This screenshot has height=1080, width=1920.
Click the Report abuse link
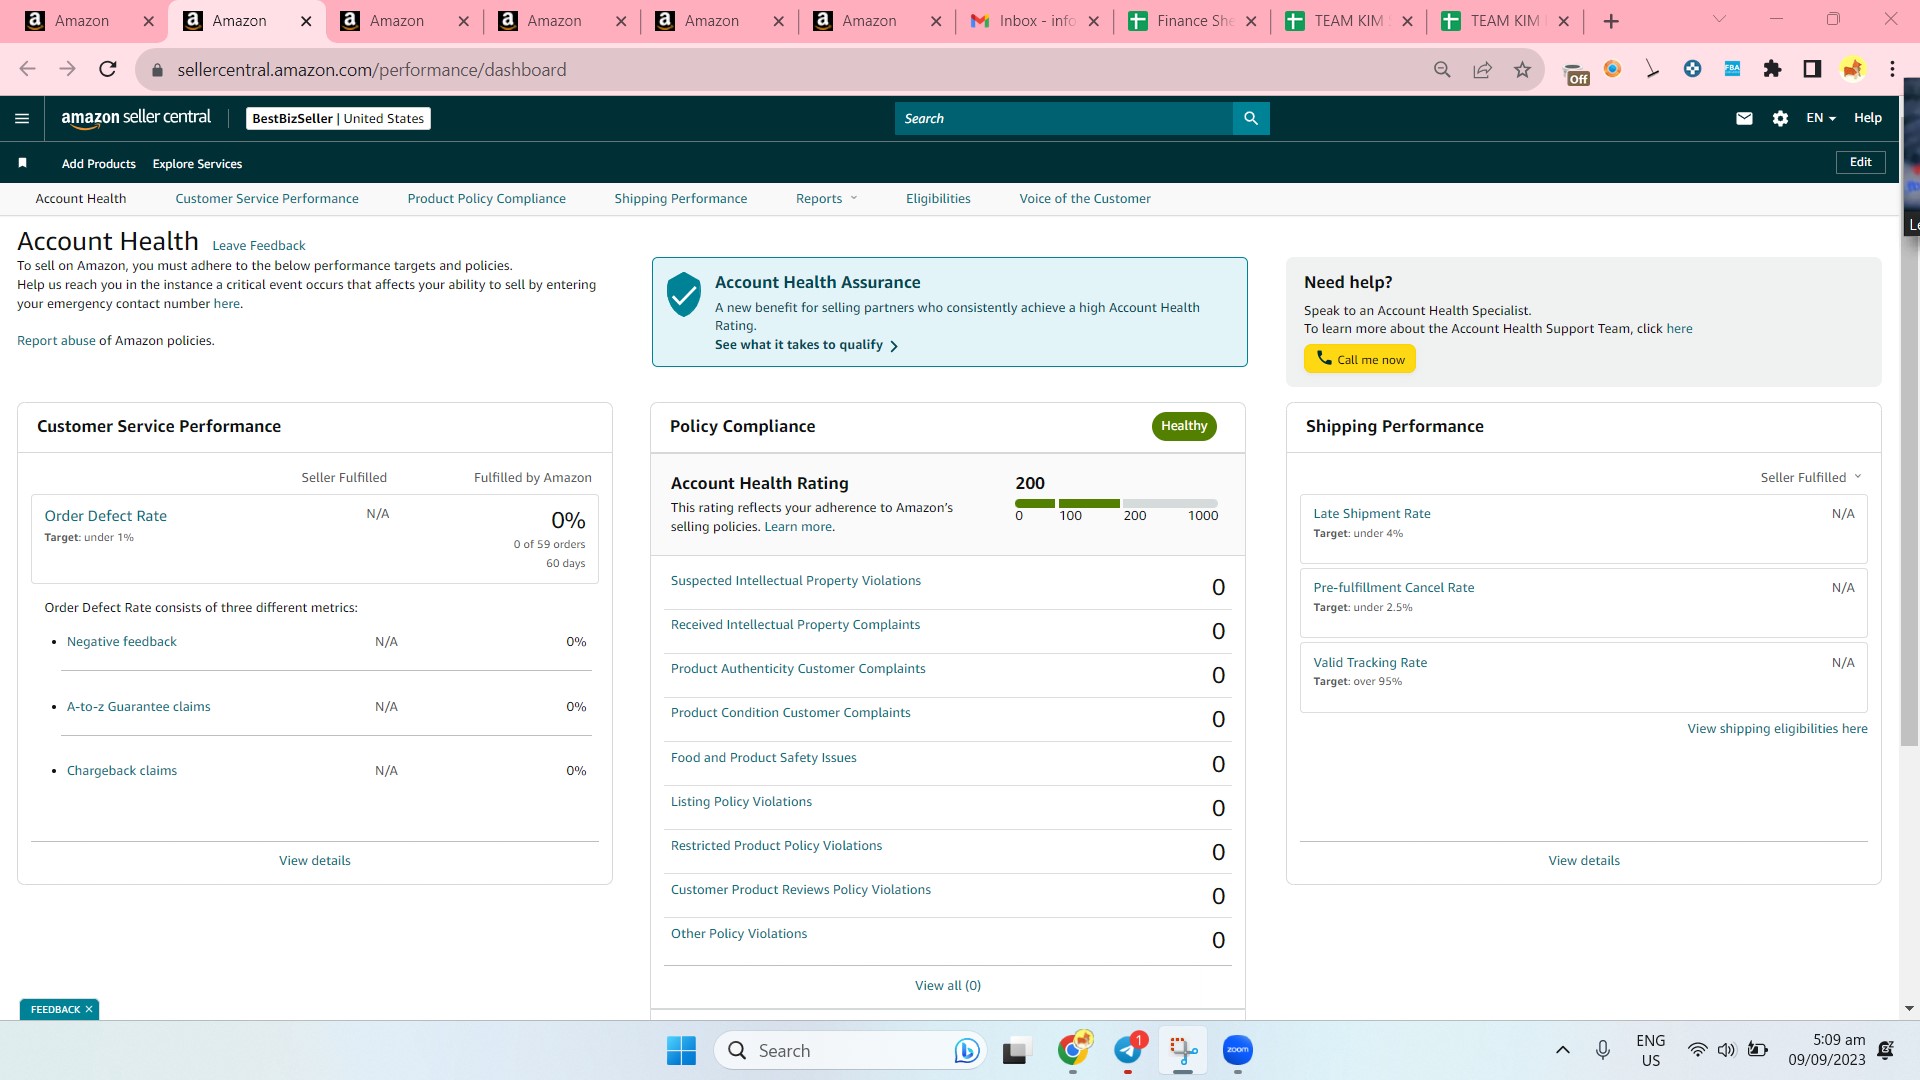(56, 340)
